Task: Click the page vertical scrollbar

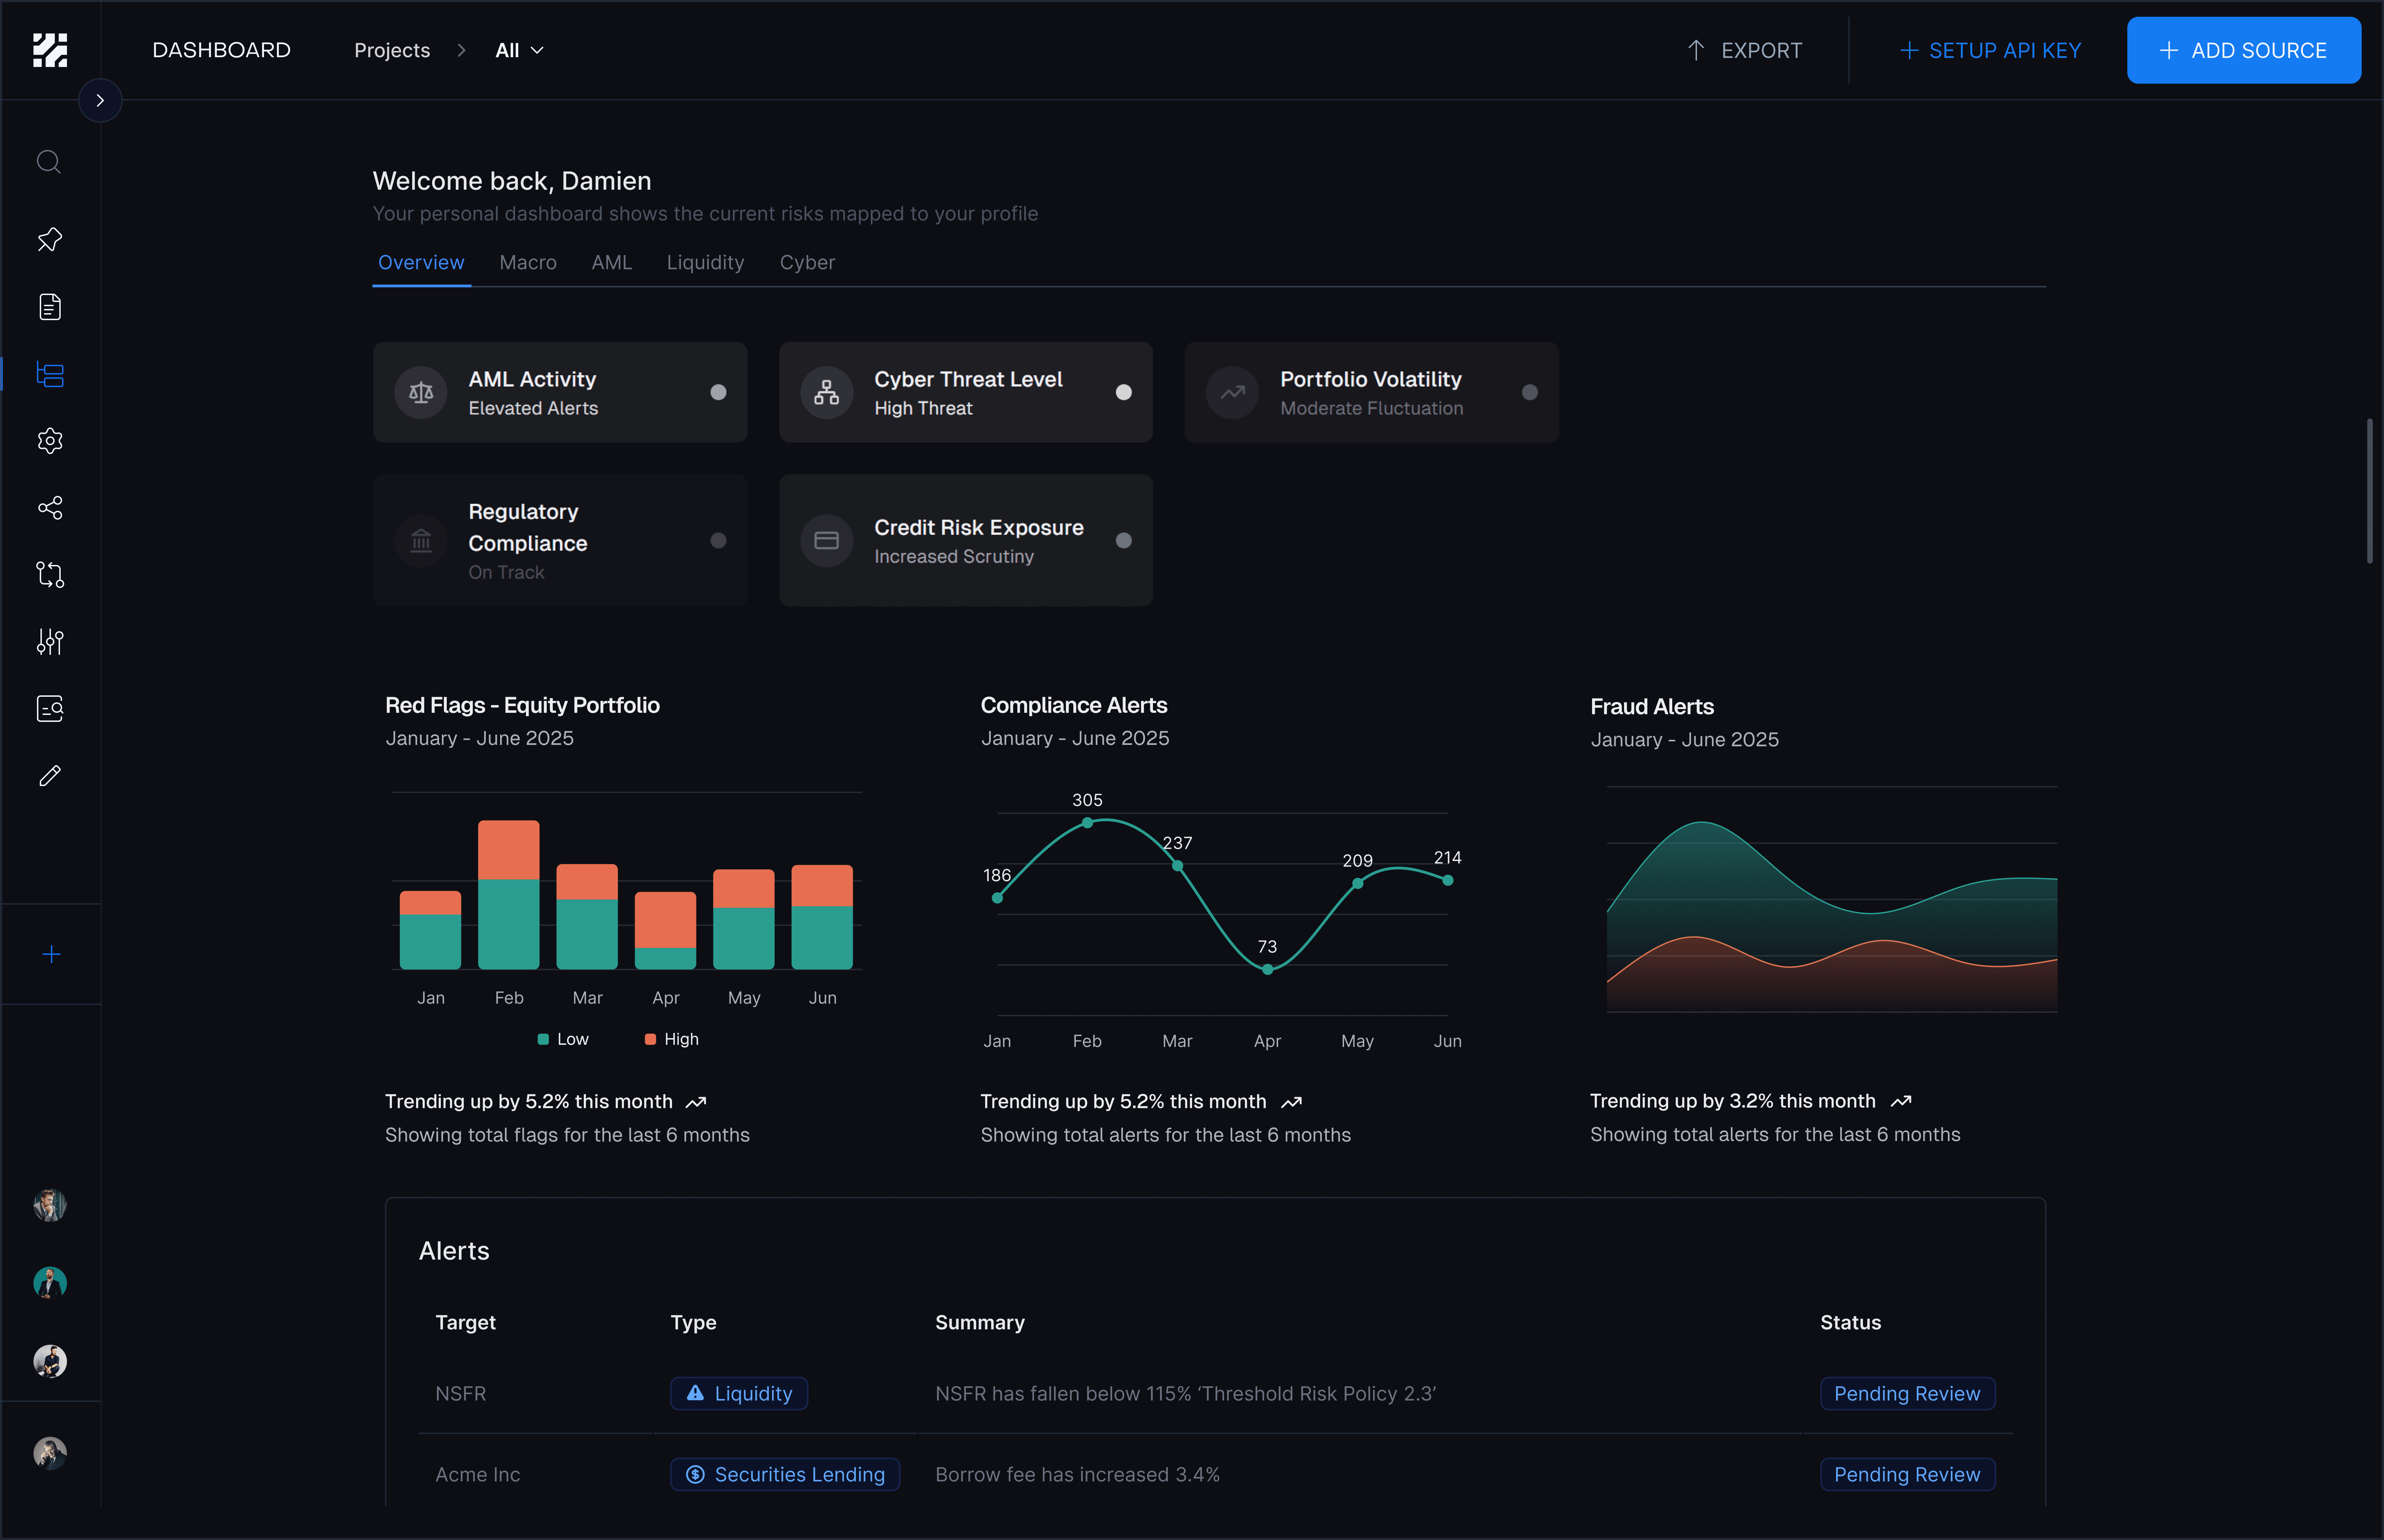Action: click(x=2370, y=491)
